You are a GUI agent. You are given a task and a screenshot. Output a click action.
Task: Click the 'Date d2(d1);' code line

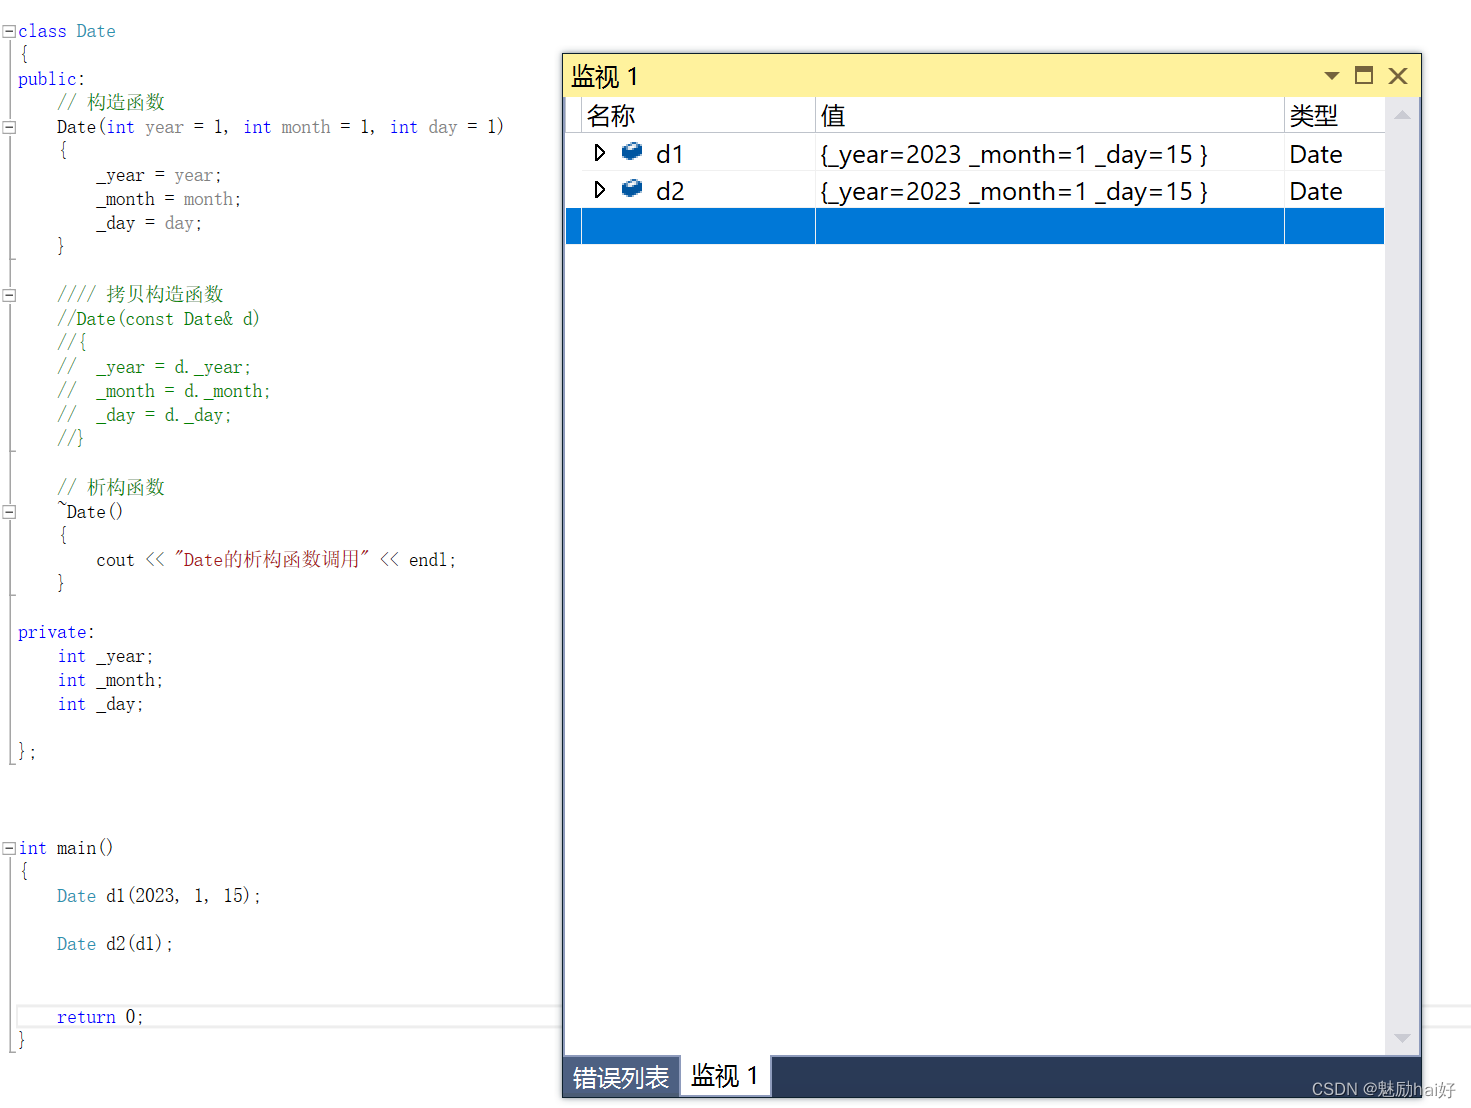click(115, 944)
